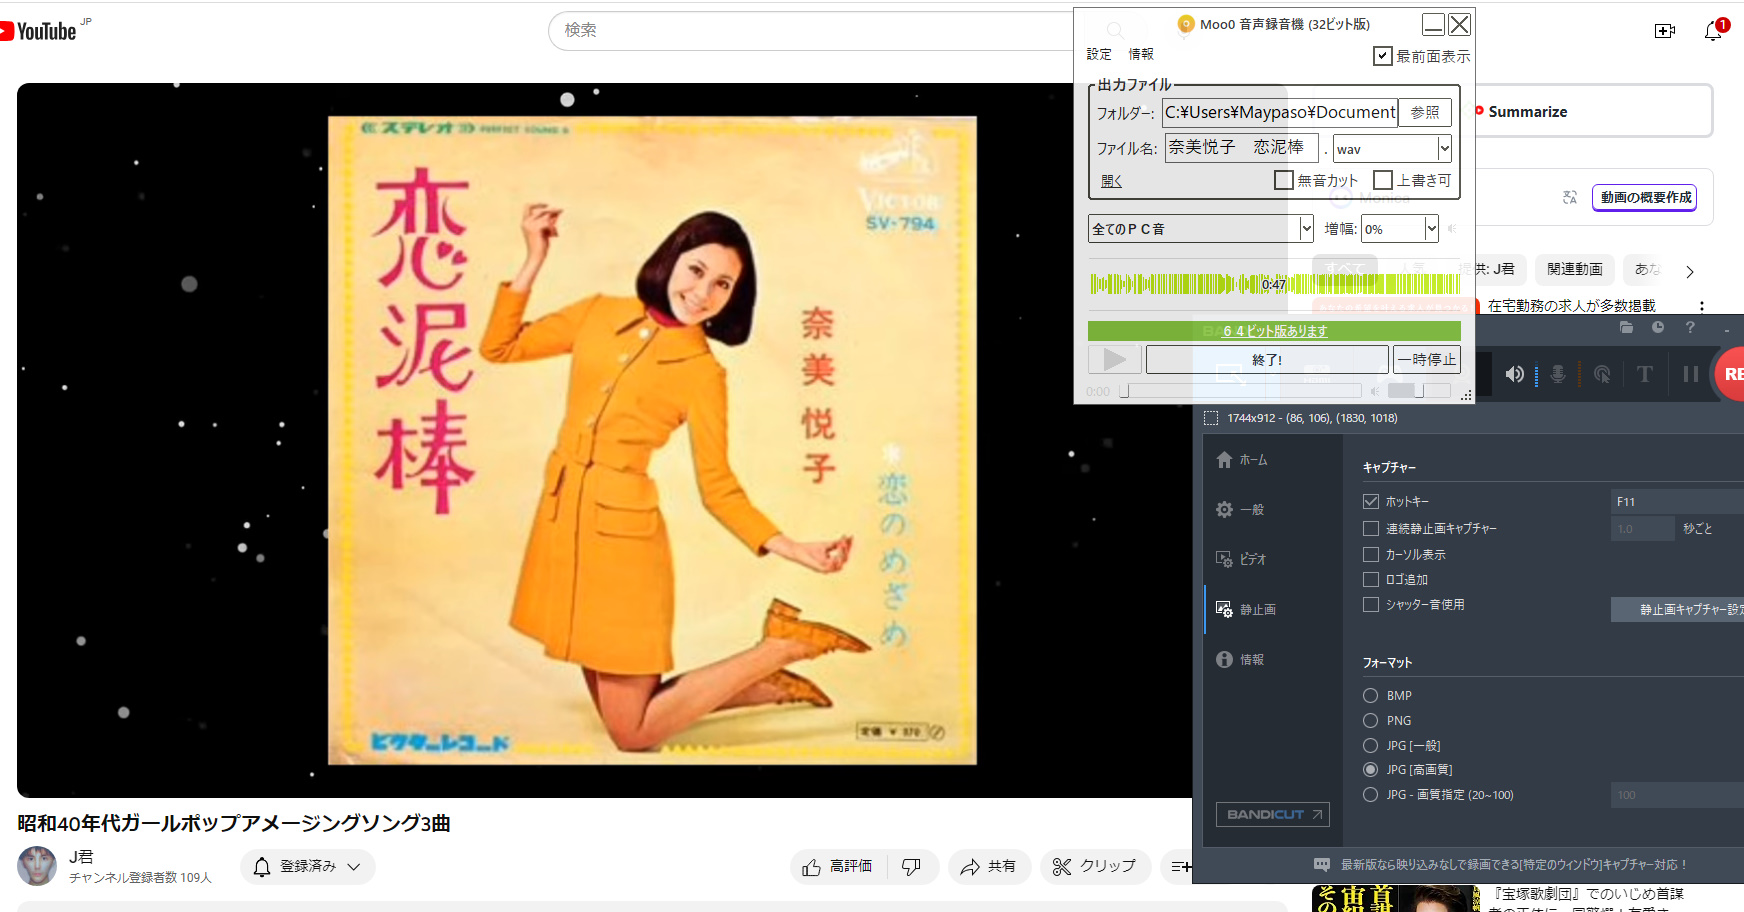
Task: Click the F11 hotkey field in Bandicam
Action: 1677,502
